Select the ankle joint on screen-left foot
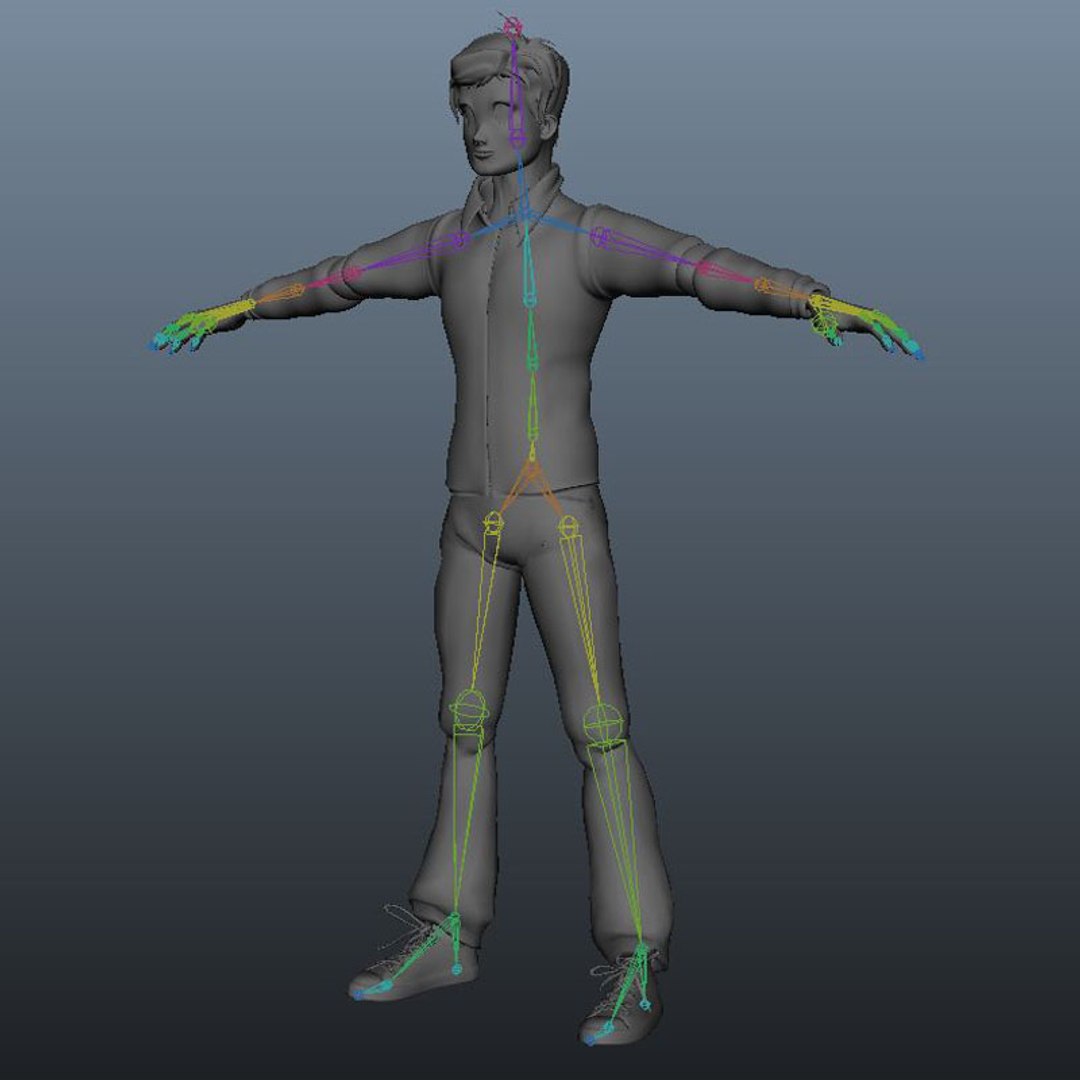This screenshot has width=1080, height=1080. (x=455, y=918)
